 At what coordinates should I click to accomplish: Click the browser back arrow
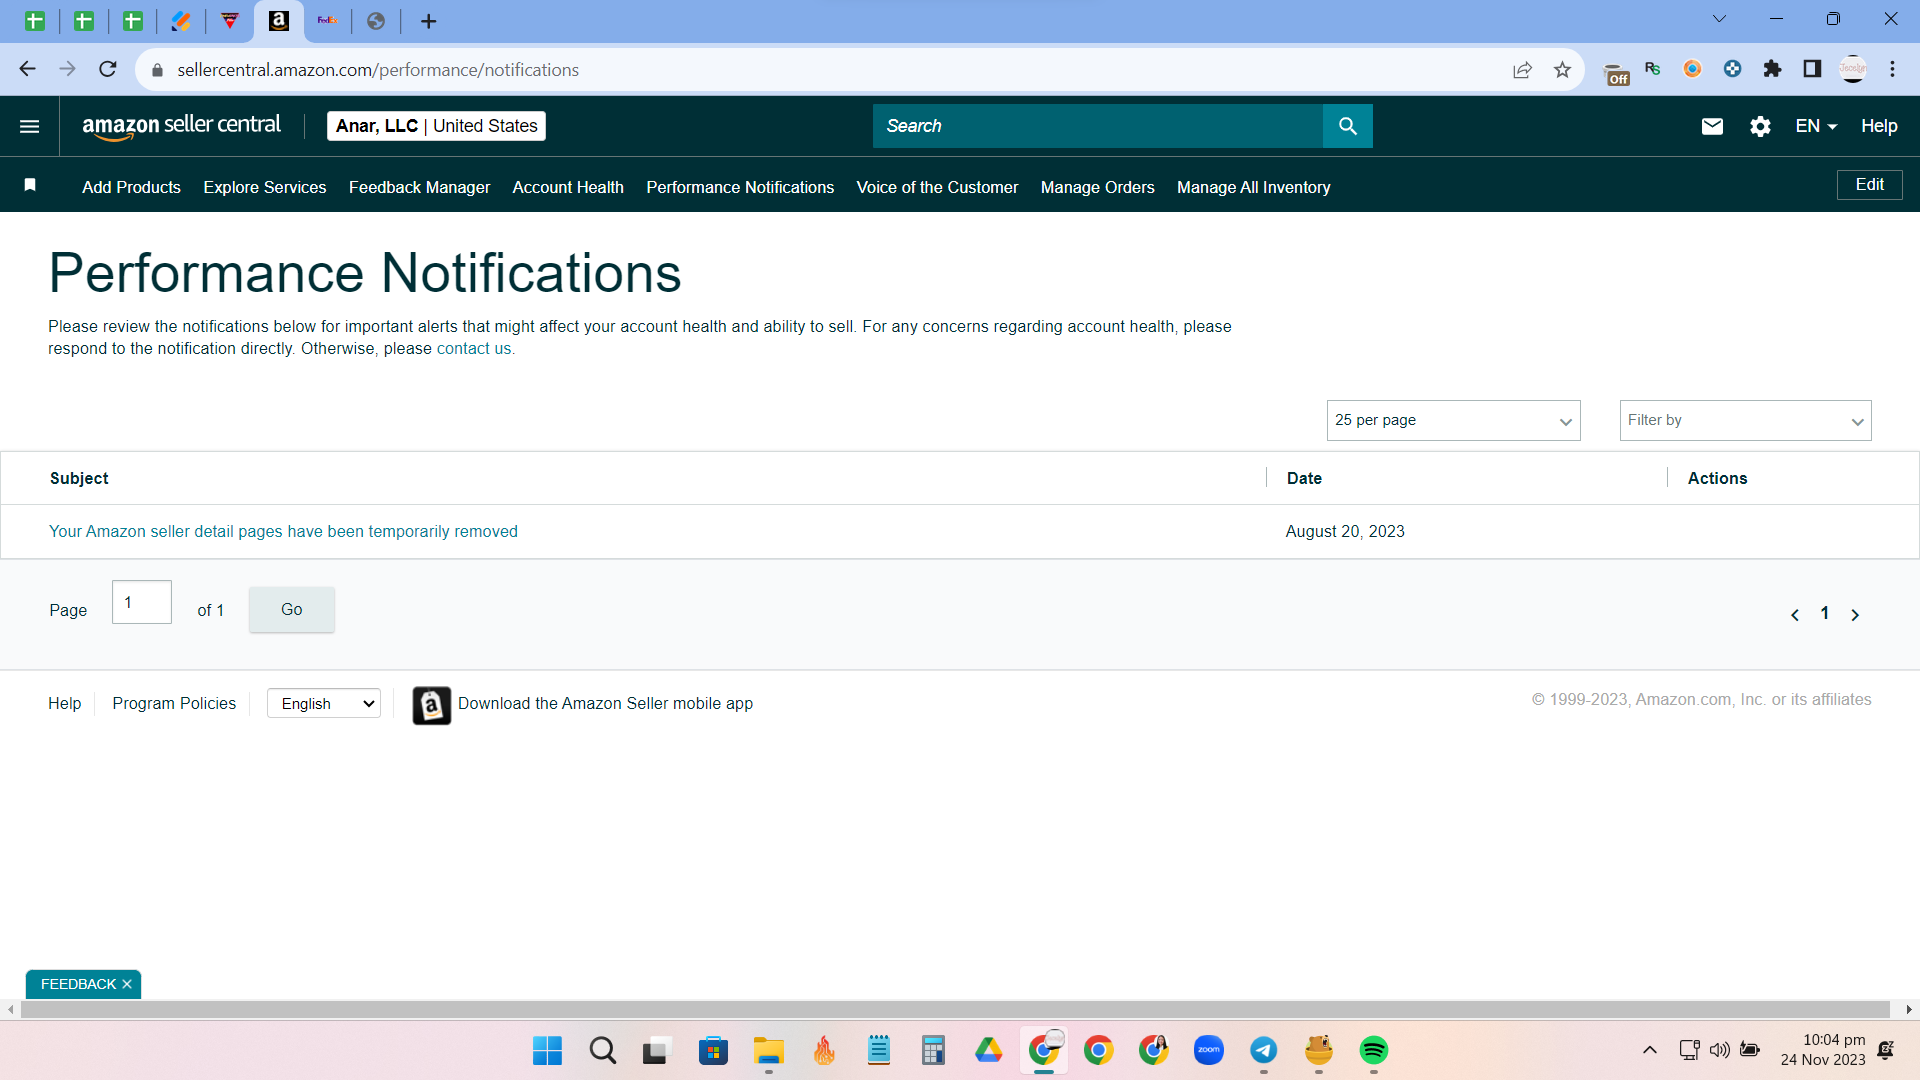click(27, 69)
